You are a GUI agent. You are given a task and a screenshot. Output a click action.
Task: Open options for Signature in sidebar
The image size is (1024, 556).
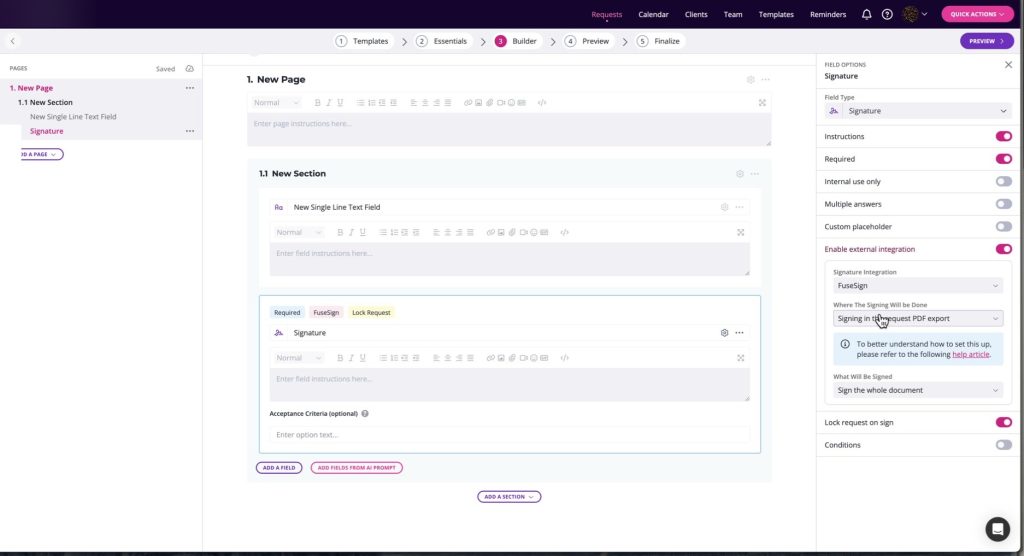pyautogui.click(x=189, y=131)
